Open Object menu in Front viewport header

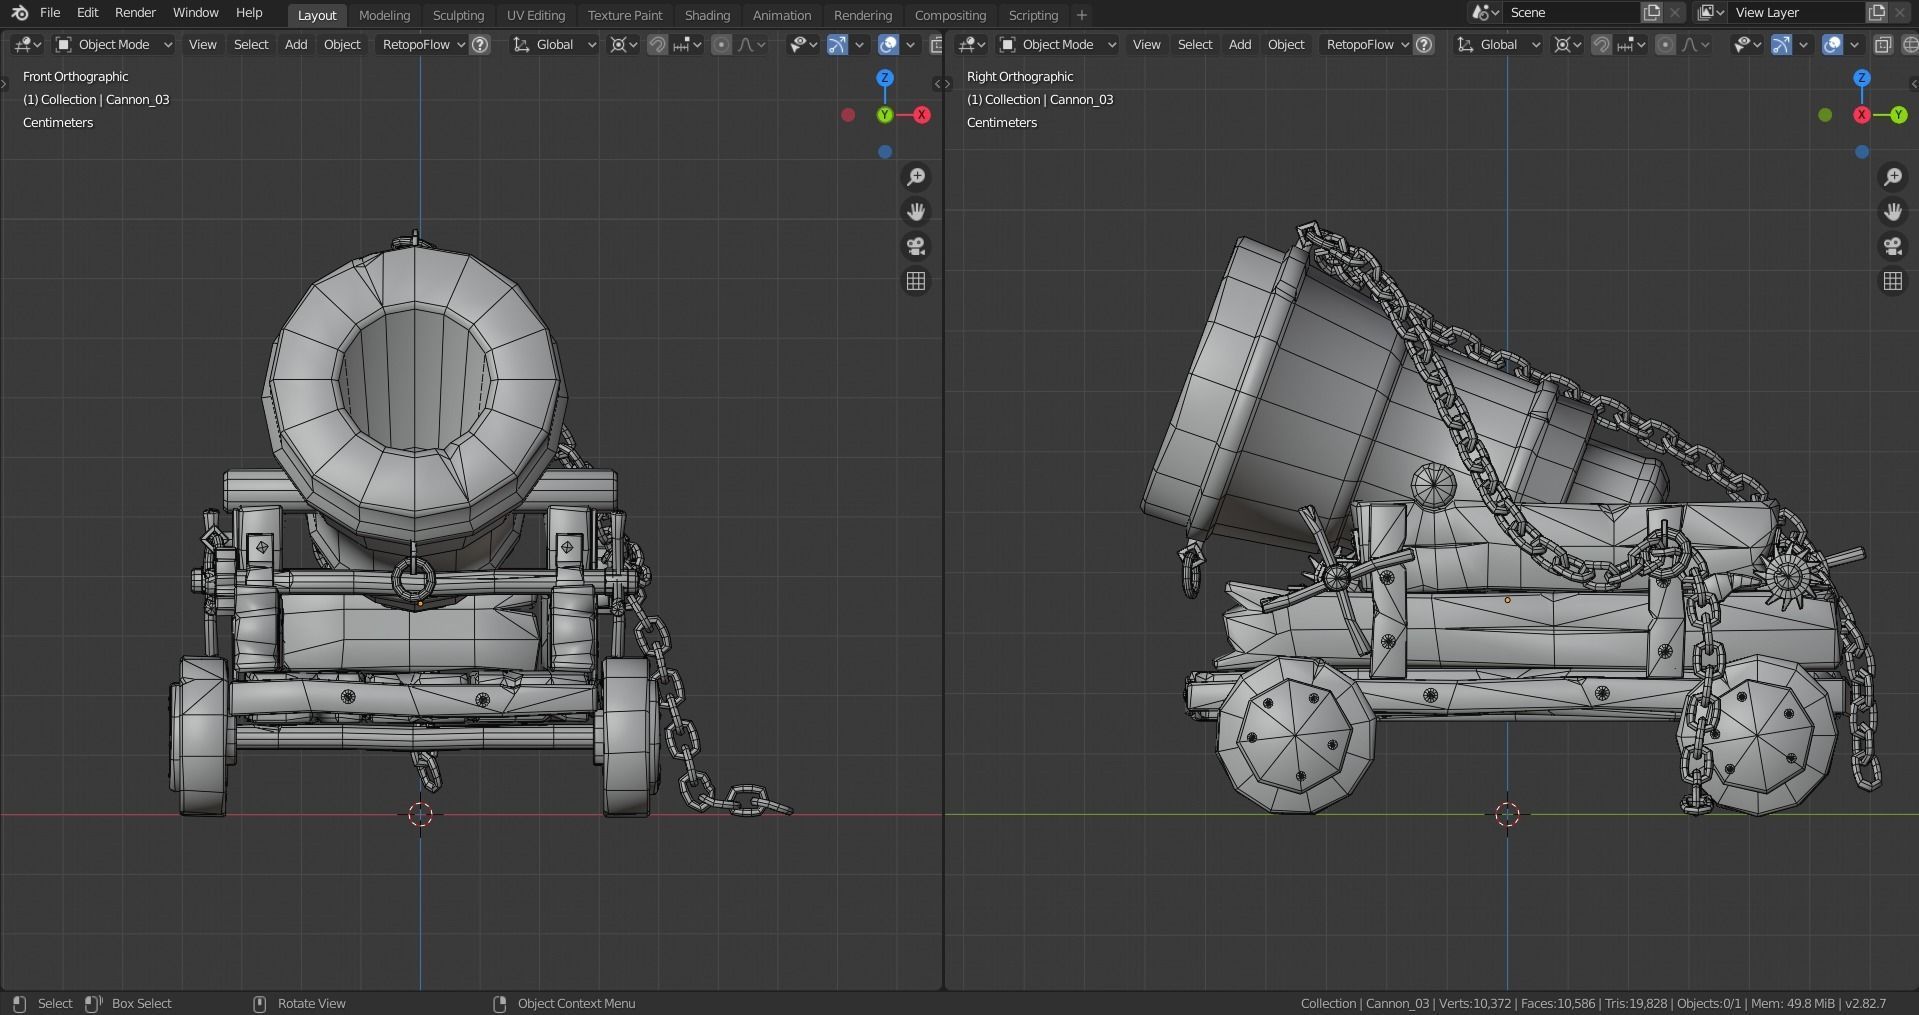pyautogui.click(x=342, y=44)
